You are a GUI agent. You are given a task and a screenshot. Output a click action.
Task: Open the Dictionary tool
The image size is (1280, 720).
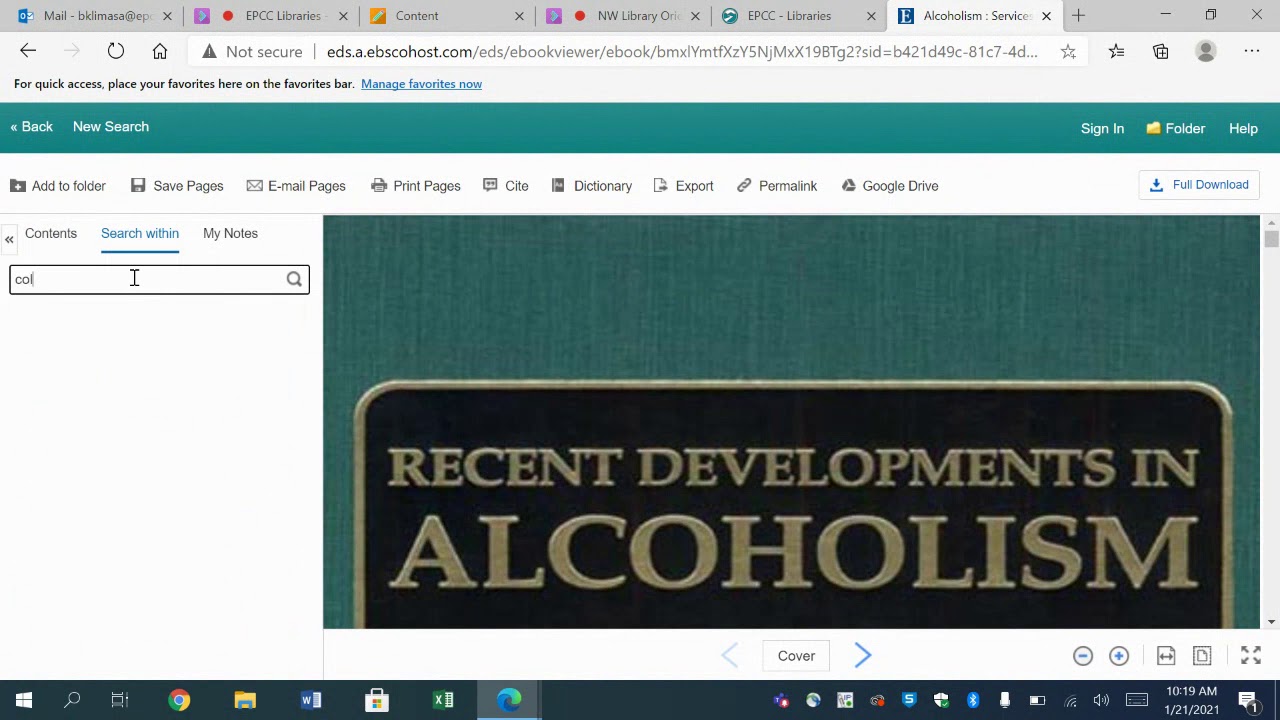592,186
